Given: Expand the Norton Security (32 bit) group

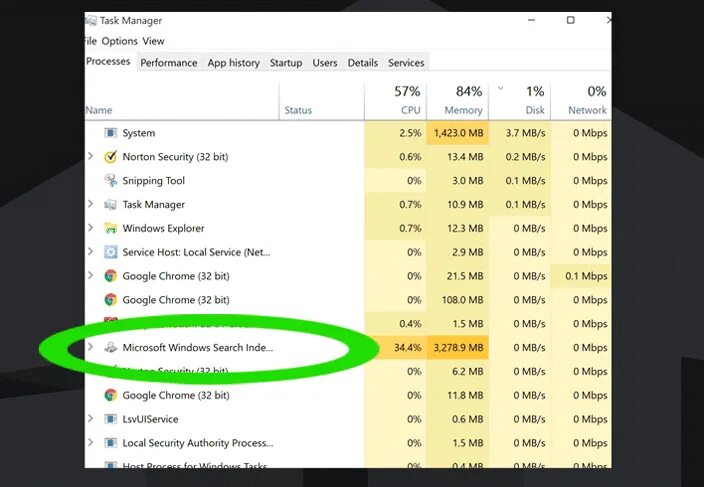Looking at the screenshot, I should [x=91, y=156].
